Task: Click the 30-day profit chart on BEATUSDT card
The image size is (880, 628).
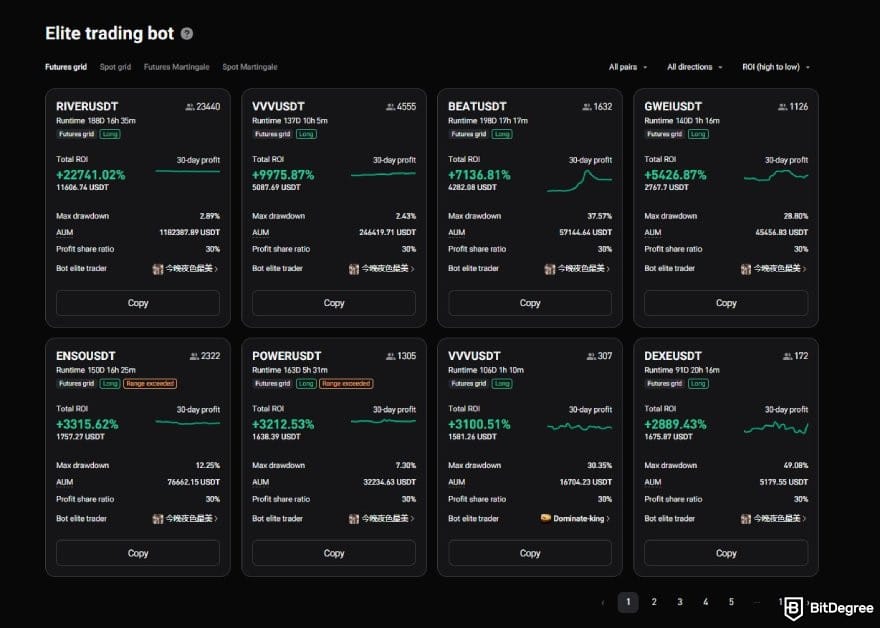Action: pos(579,181)
